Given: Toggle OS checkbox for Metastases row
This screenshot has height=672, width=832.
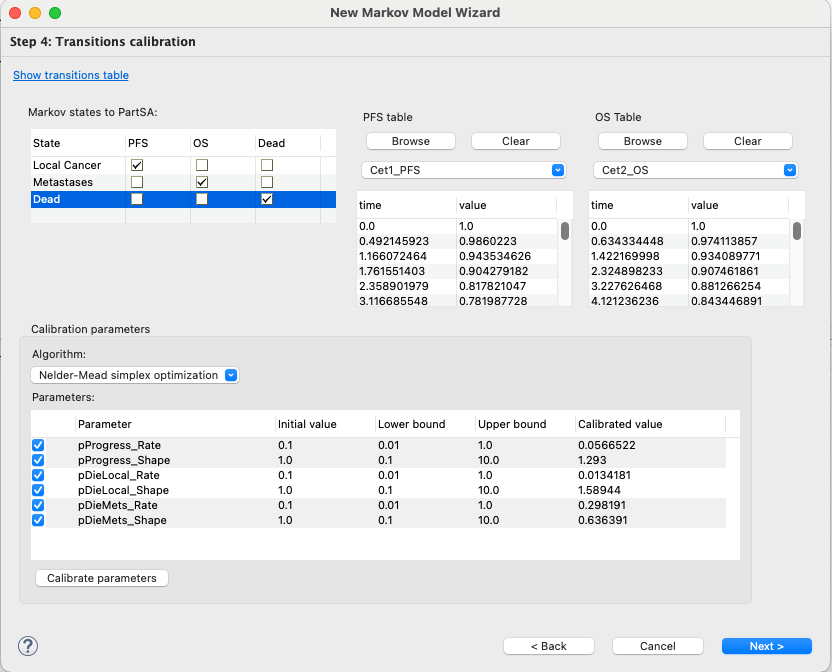Looking at the screenshot, I should click(x=202, y=182).
